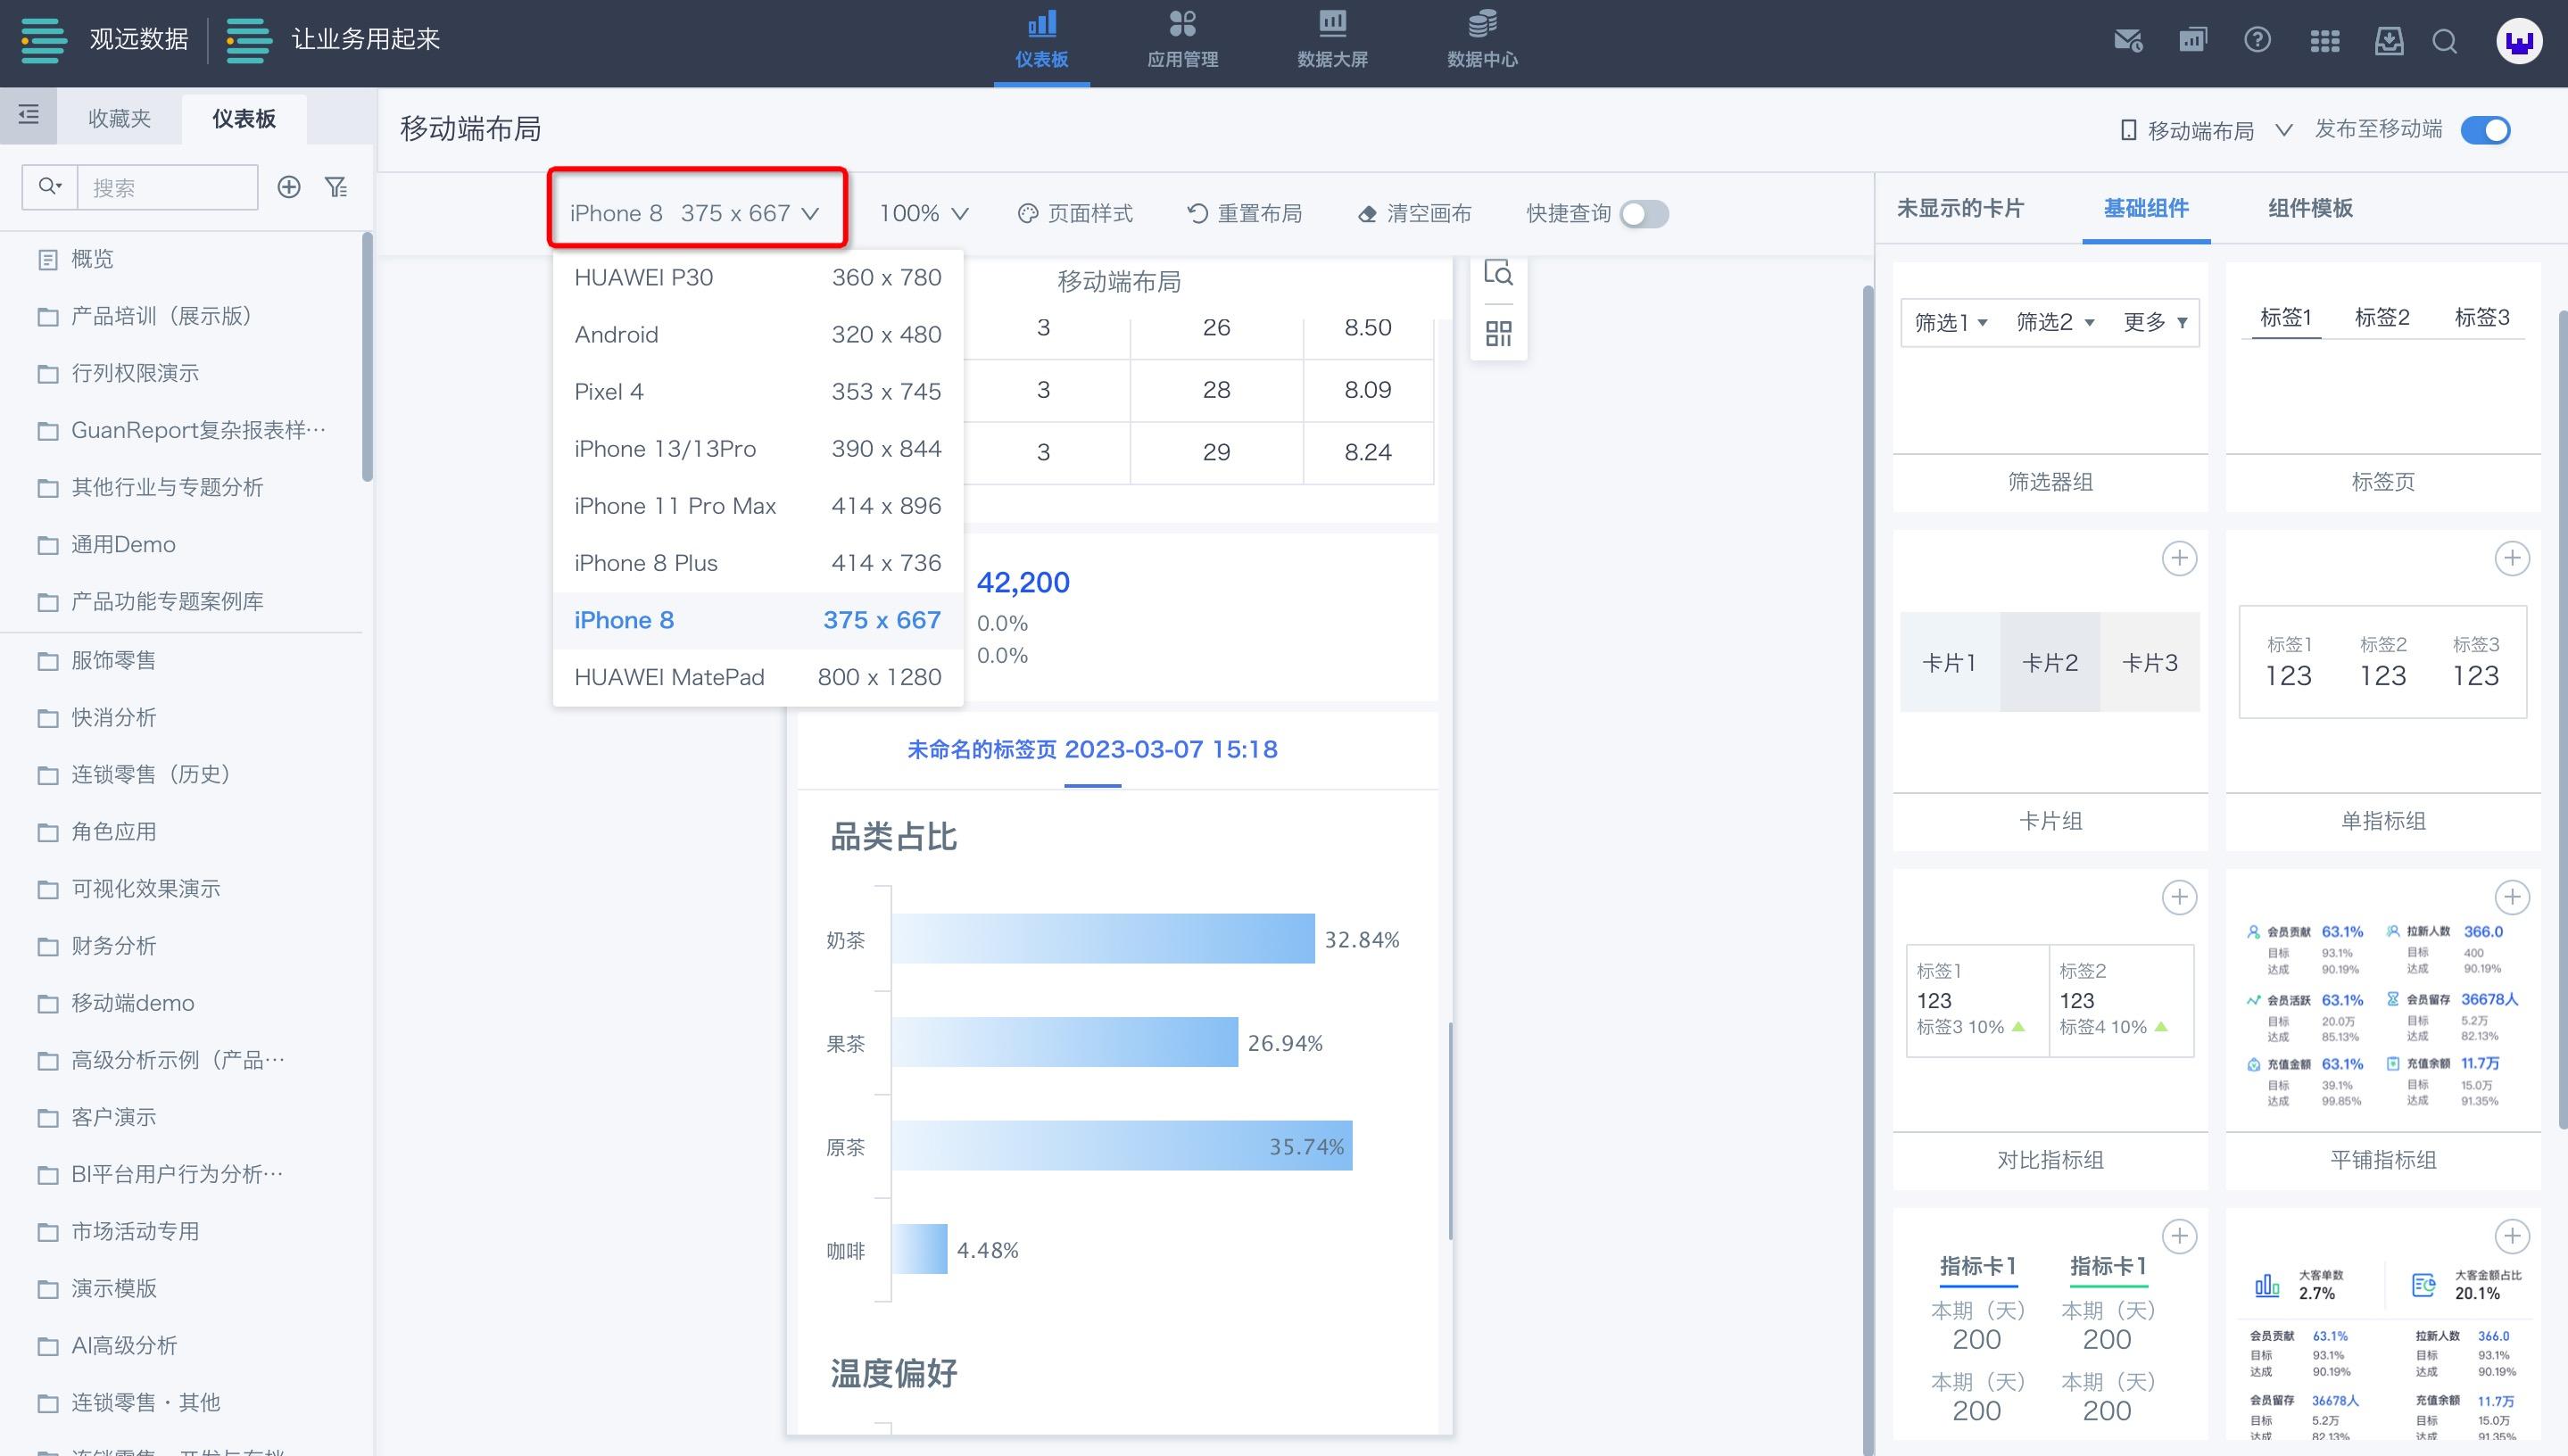
Task: Open the iPhone 8 device size dropdown
Action: 696,213
